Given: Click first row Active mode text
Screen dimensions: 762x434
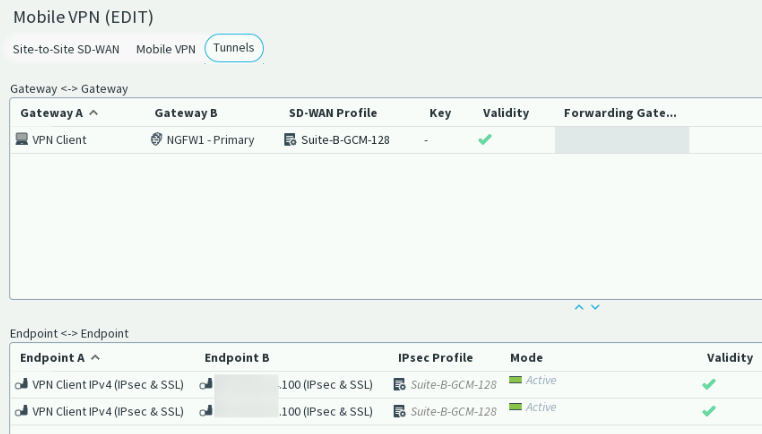Looking at the screenshot, I should coord(541,380).
